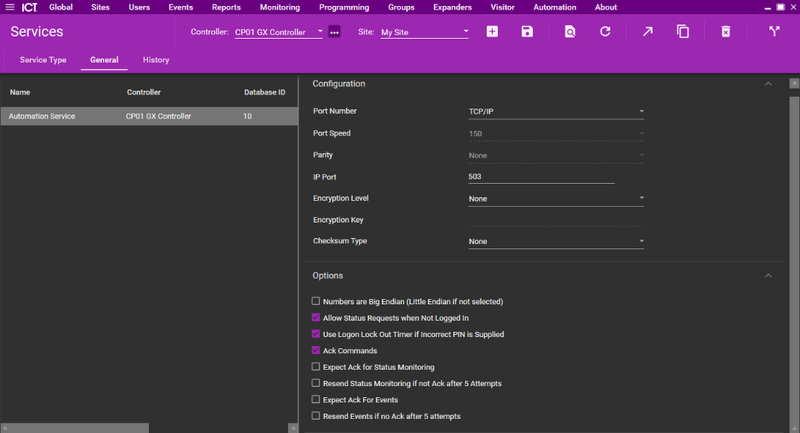This screenshot has height=433, width=800.
Task: Open the Expanders menu
Action: click(453, 7)
